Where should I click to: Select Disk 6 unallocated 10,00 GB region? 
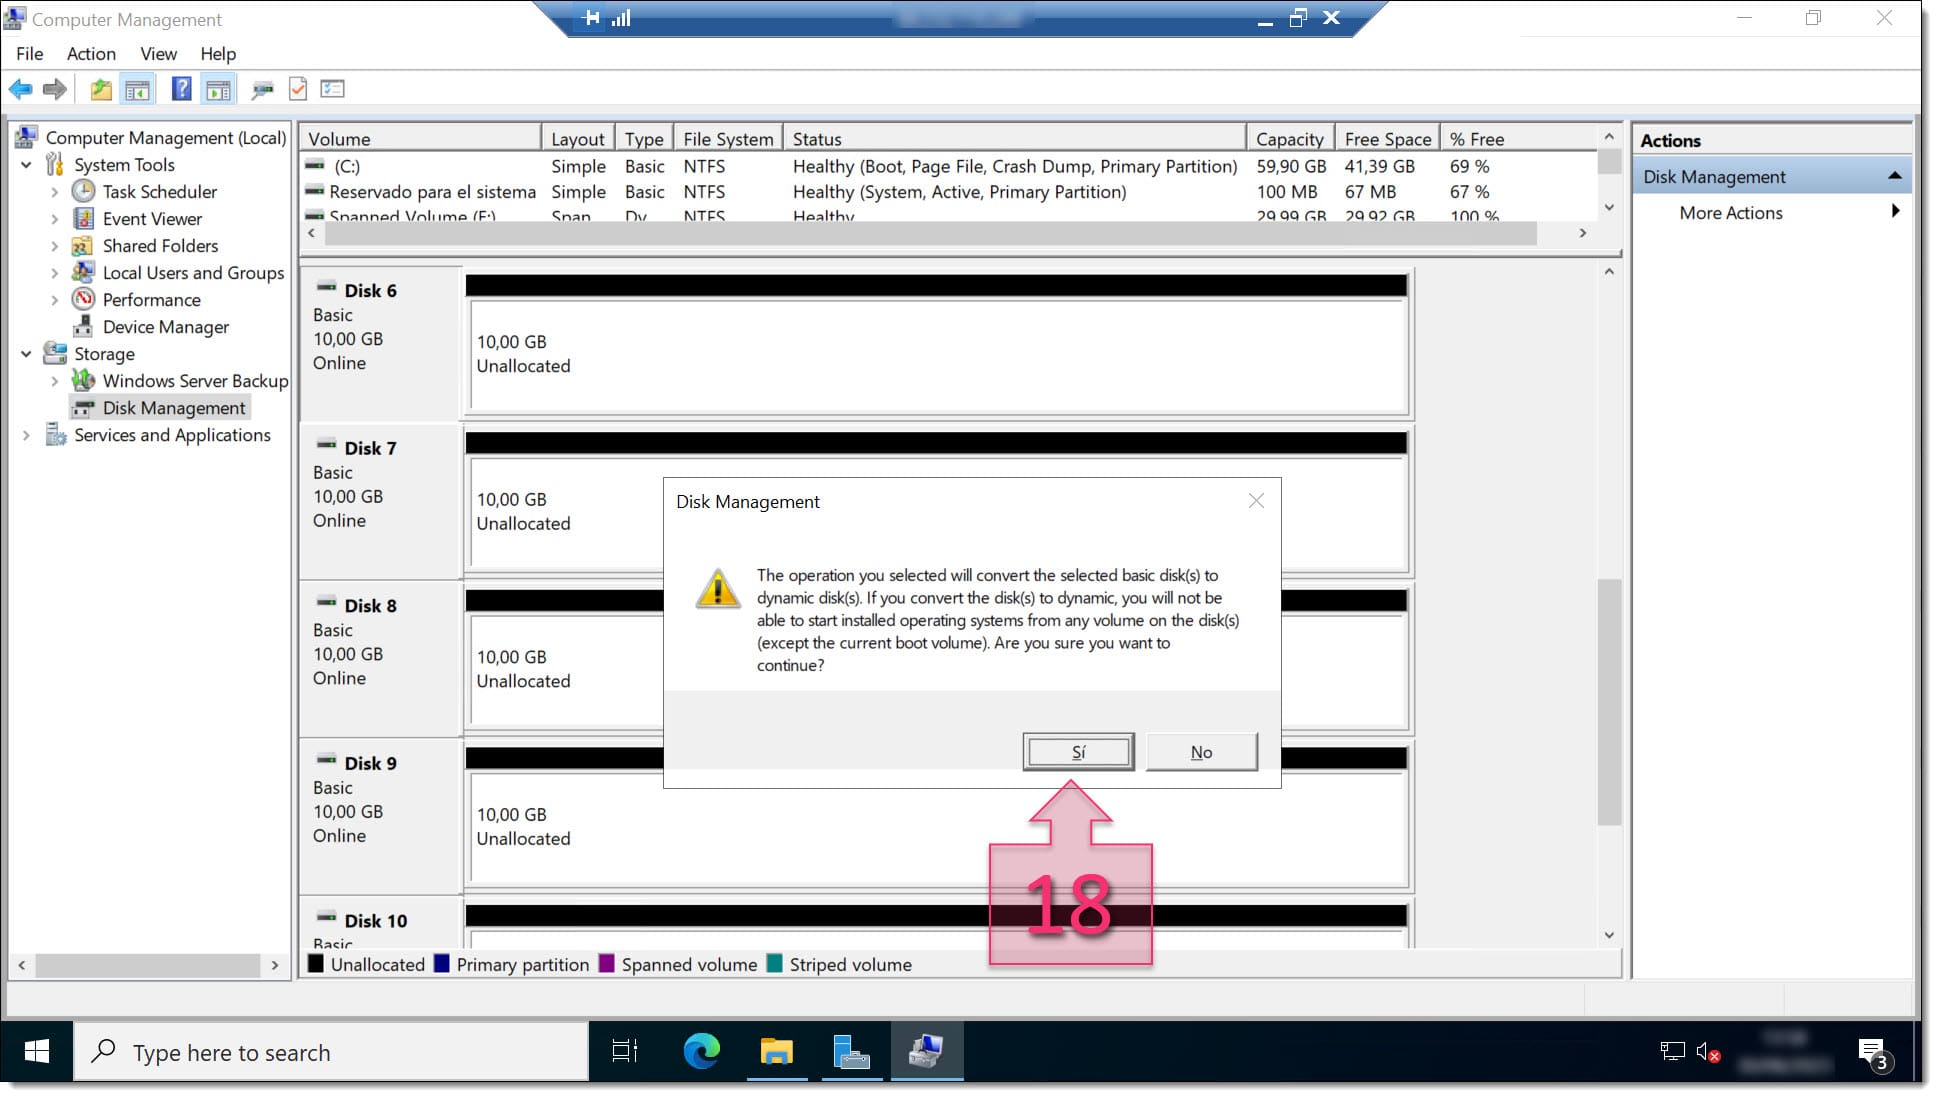937,354
